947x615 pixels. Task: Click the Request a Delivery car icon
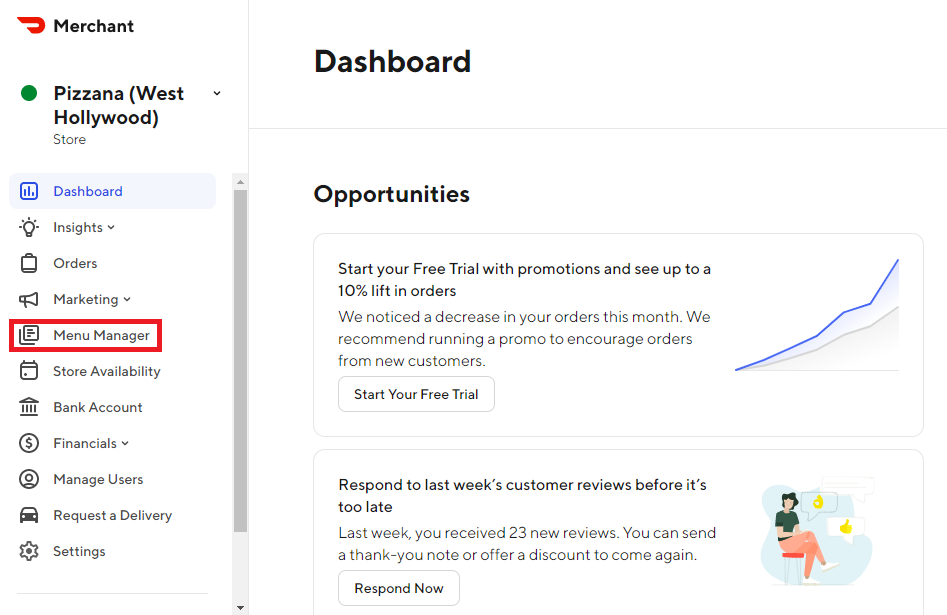tap(29, 515)
